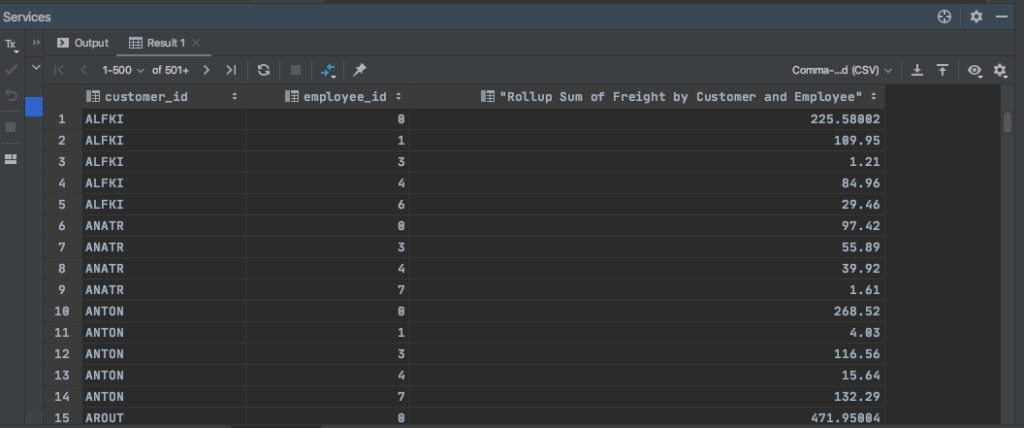Open the data grid settings gear
The height and width of the screenshot is (428, 1024).
1000,70
